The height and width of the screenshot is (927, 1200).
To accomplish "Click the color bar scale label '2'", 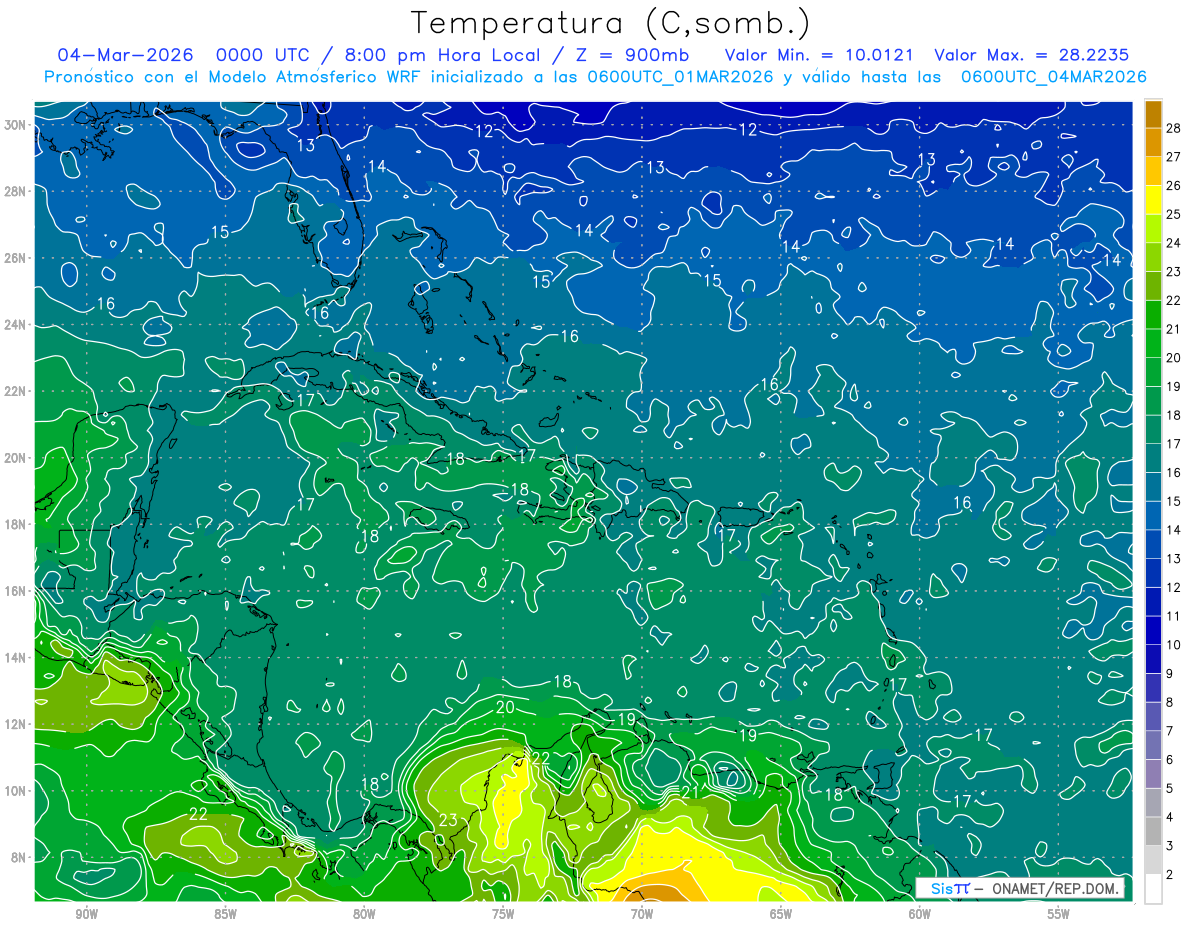I will 1170,875.
